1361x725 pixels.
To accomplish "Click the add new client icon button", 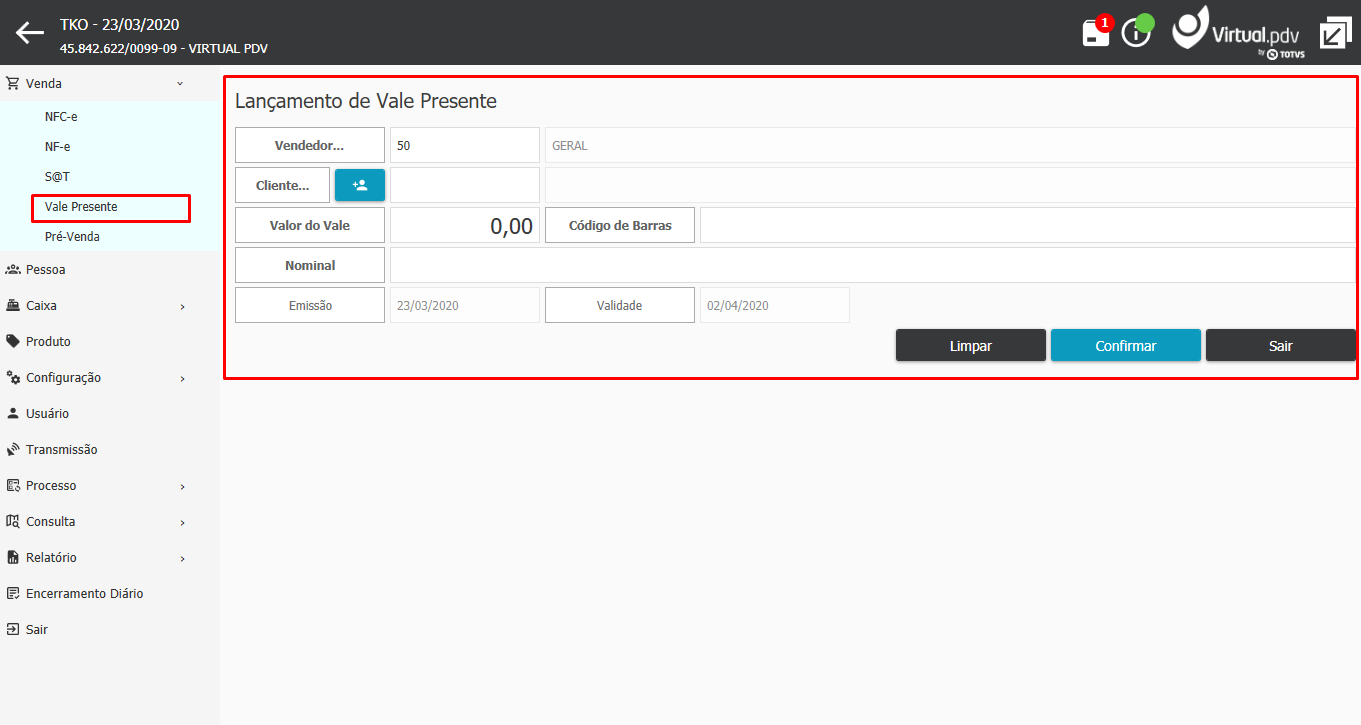I will [360, 185].
